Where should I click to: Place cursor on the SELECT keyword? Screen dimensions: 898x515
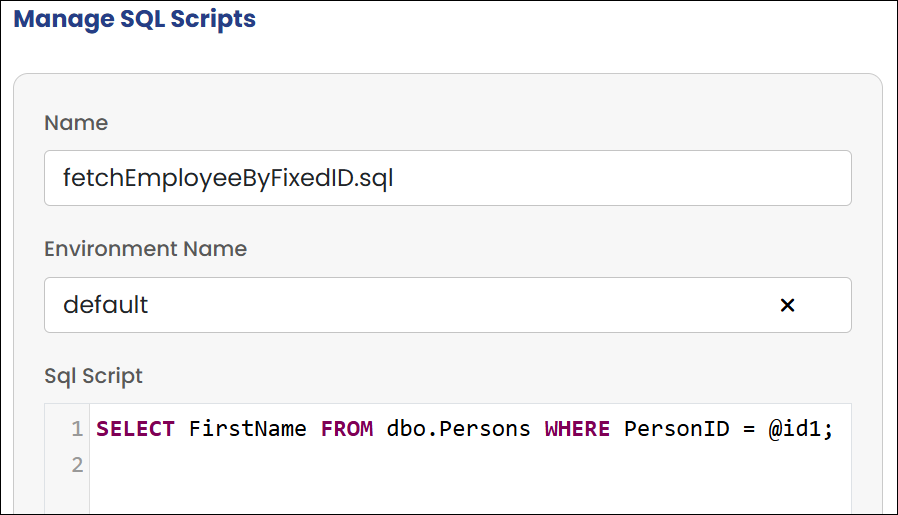[135, 429]
